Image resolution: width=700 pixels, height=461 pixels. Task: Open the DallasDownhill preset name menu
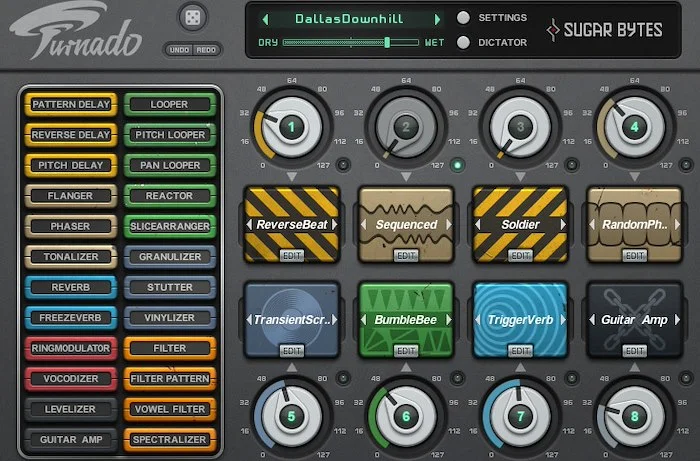tap(351, 19)
